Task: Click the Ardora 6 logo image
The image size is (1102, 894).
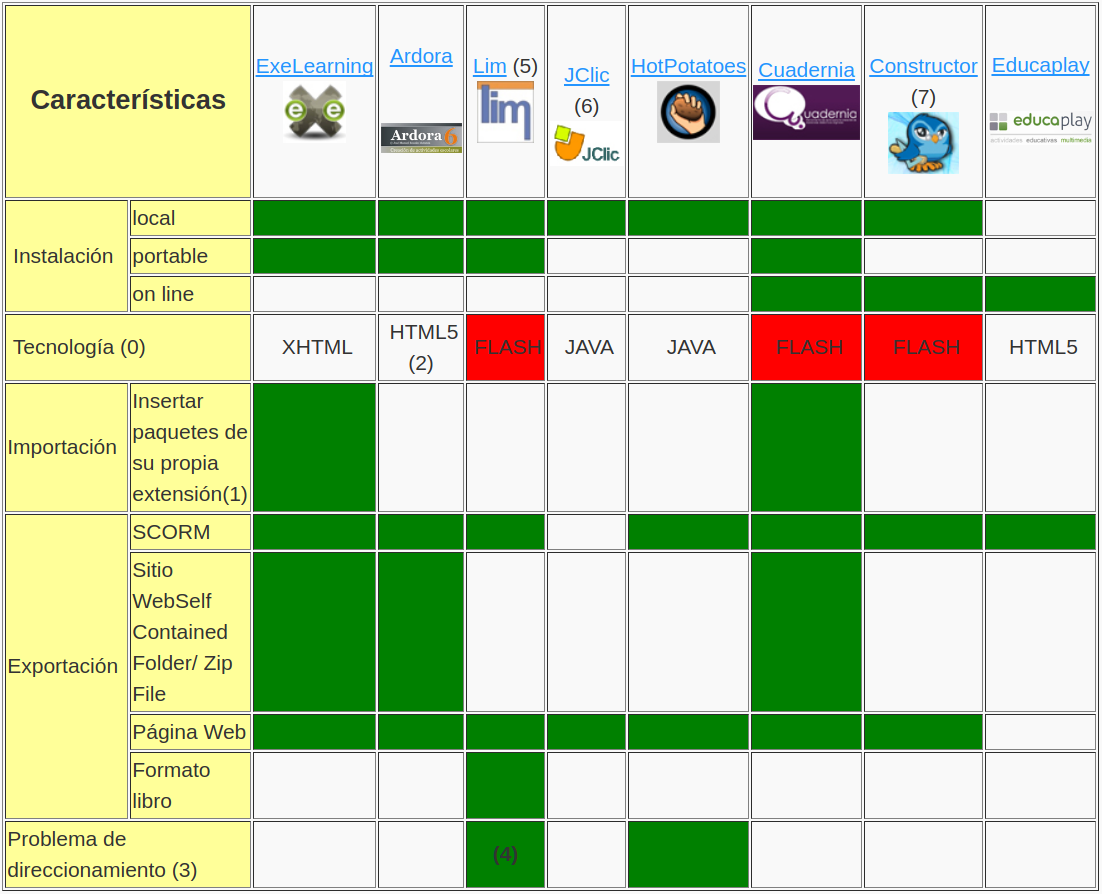Action: click(421, 138)
